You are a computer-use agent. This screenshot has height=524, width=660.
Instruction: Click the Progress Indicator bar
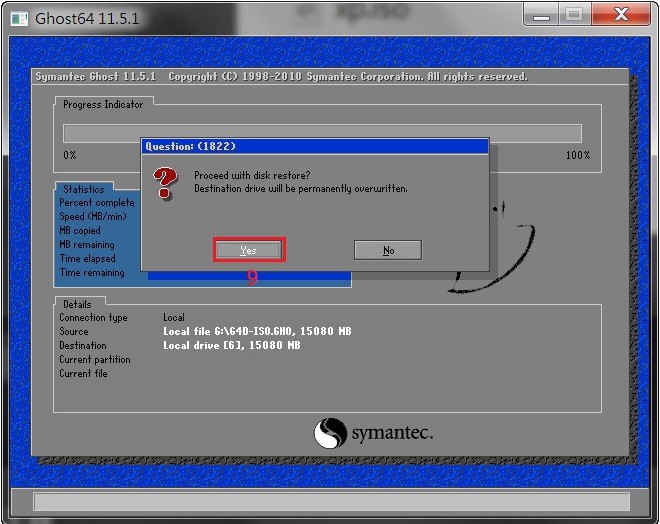pos(322,133)
